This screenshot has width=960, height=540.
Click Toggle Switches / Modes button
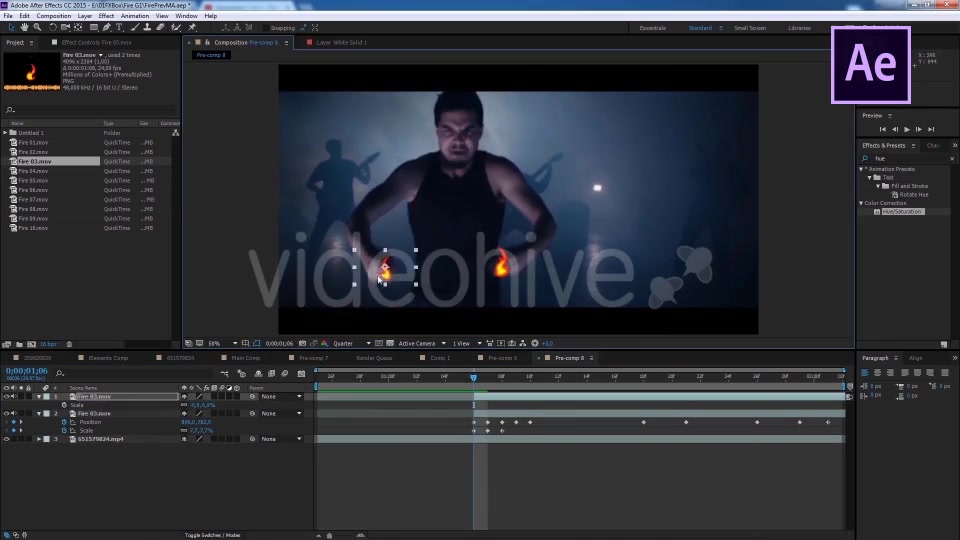pyautogui.click(x=212, y=535)
